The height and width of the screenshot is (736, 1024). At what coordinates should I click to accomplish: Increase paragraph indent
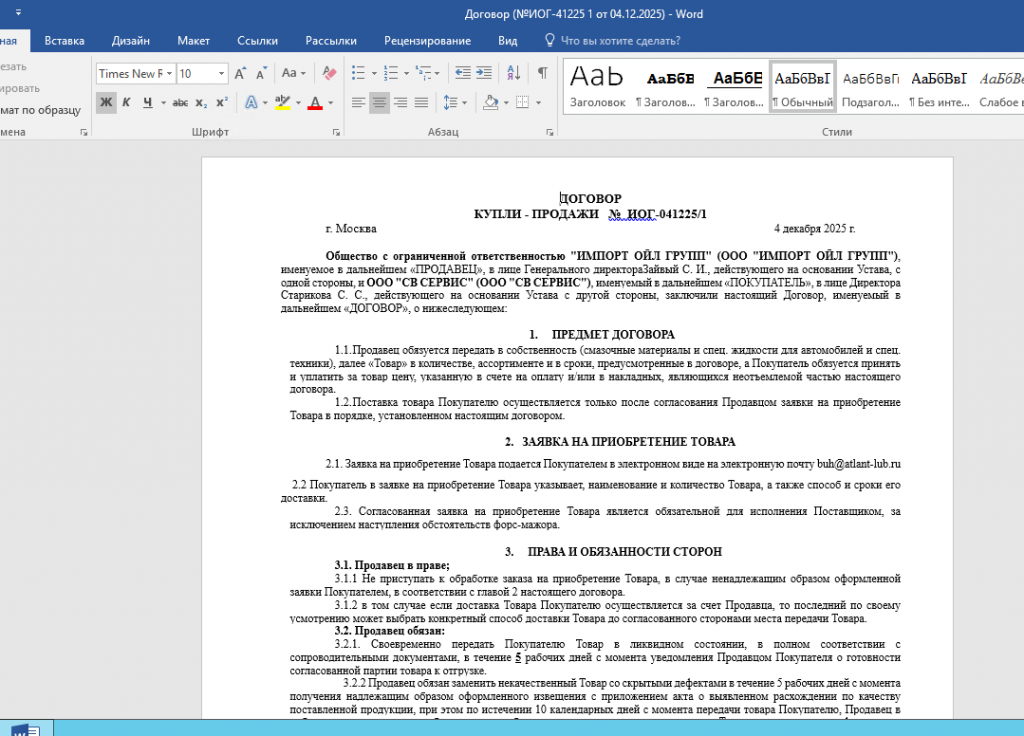pos(484,73)
